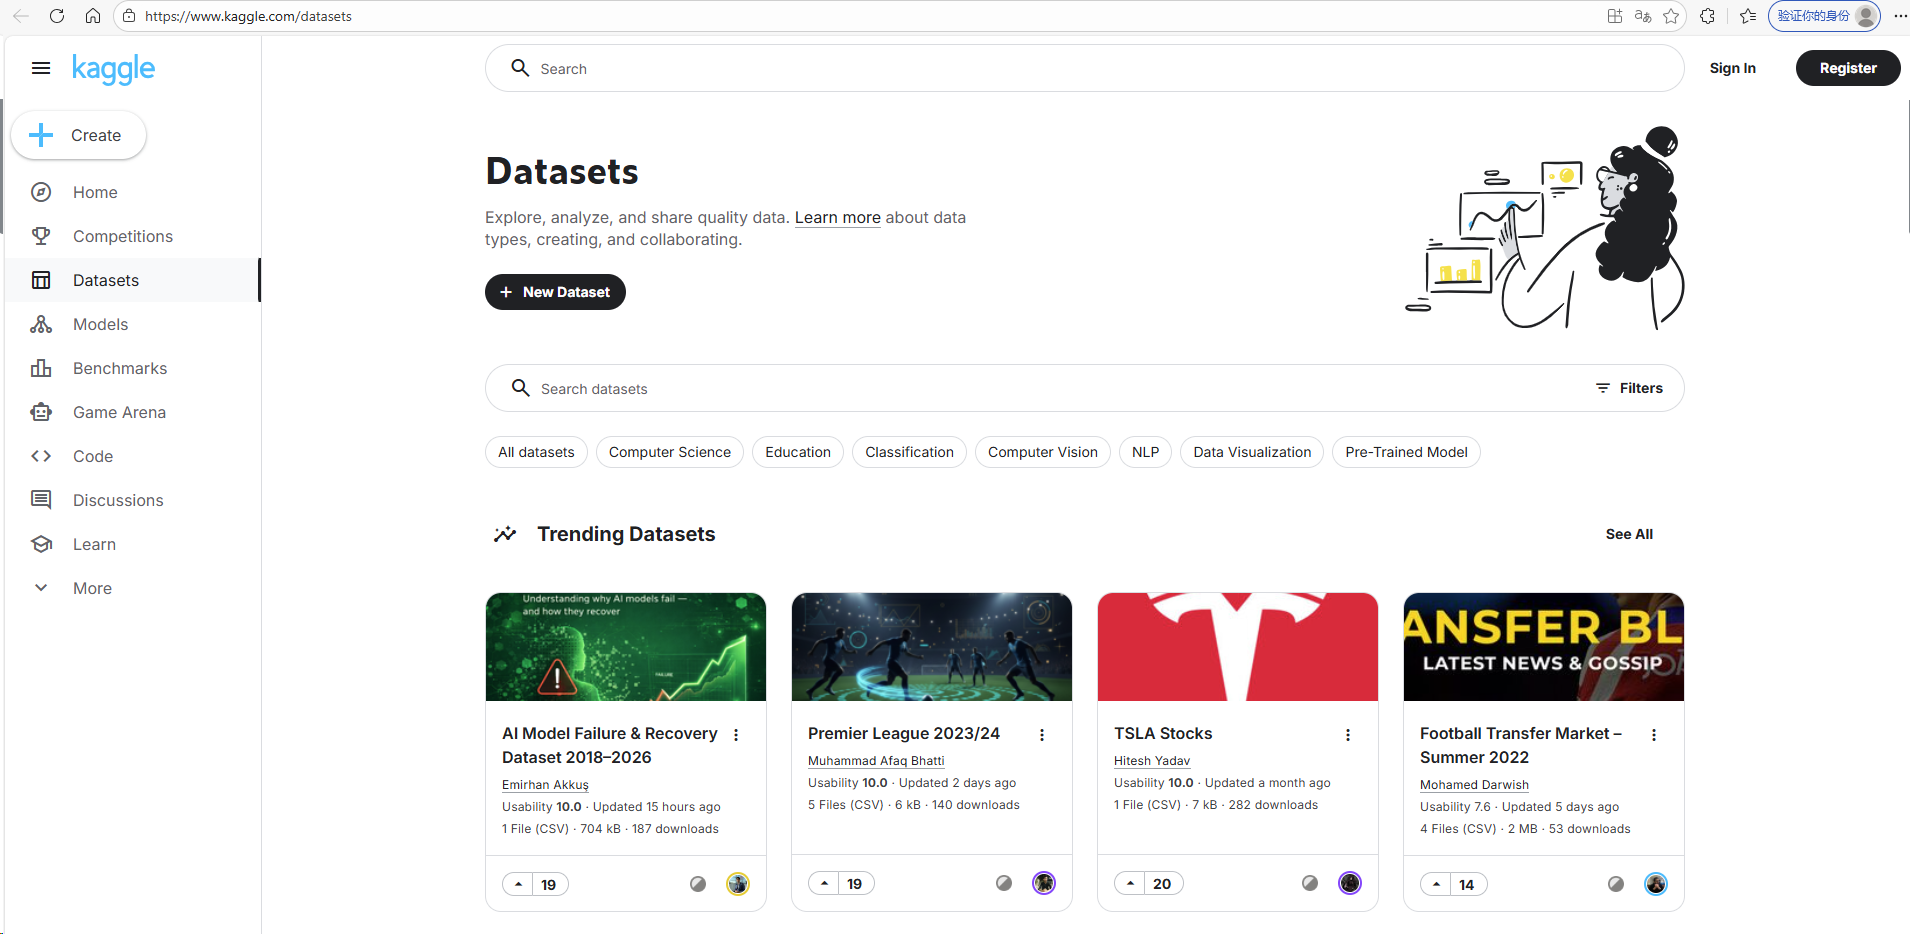Open Game Arena section
This screenshot has width=1910, height=934.
coord(119,412)
